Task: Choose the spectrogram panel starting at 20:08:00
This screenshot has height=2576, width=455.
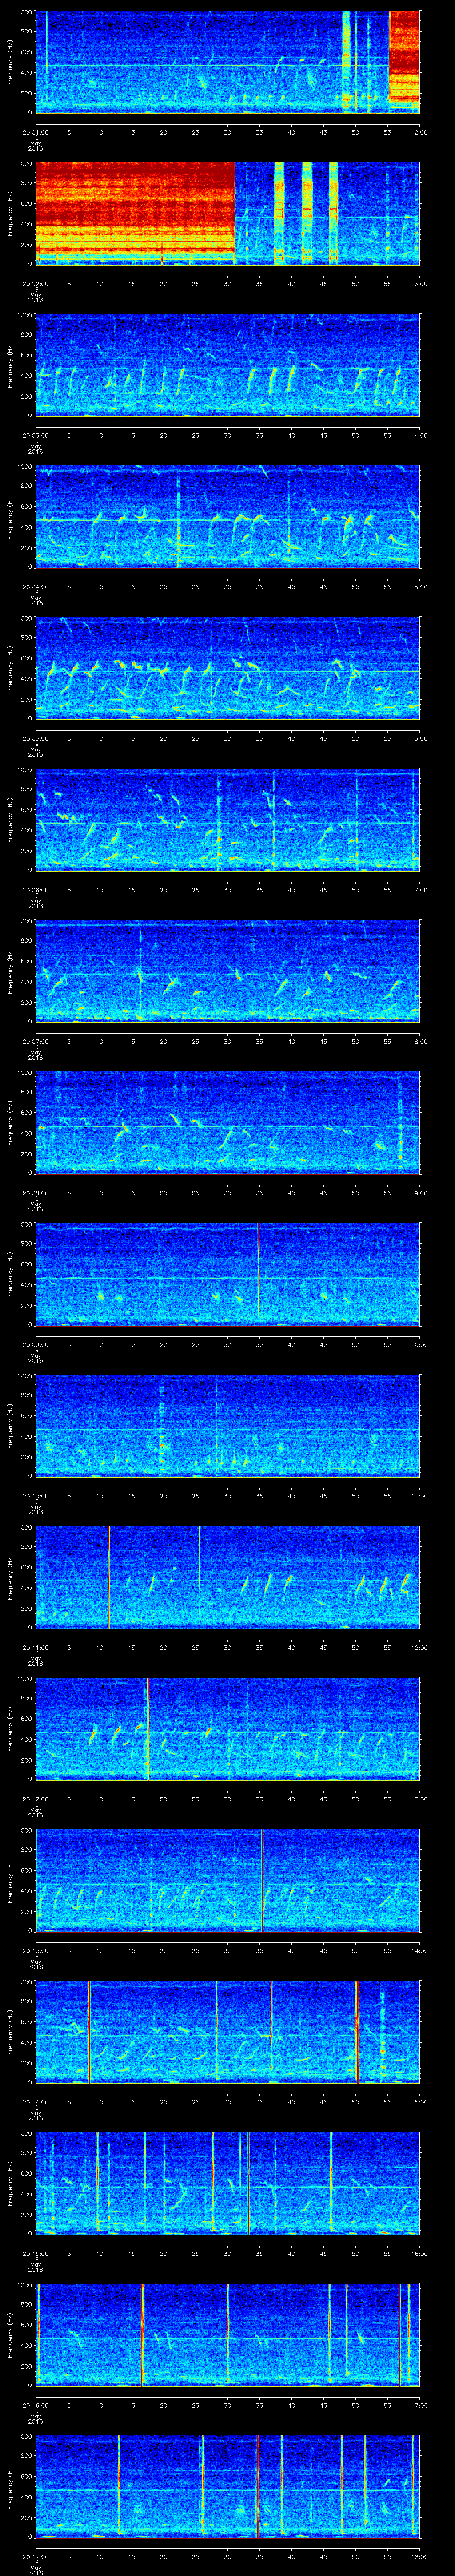Action: pyautogui.click(x=228, y=1123)
